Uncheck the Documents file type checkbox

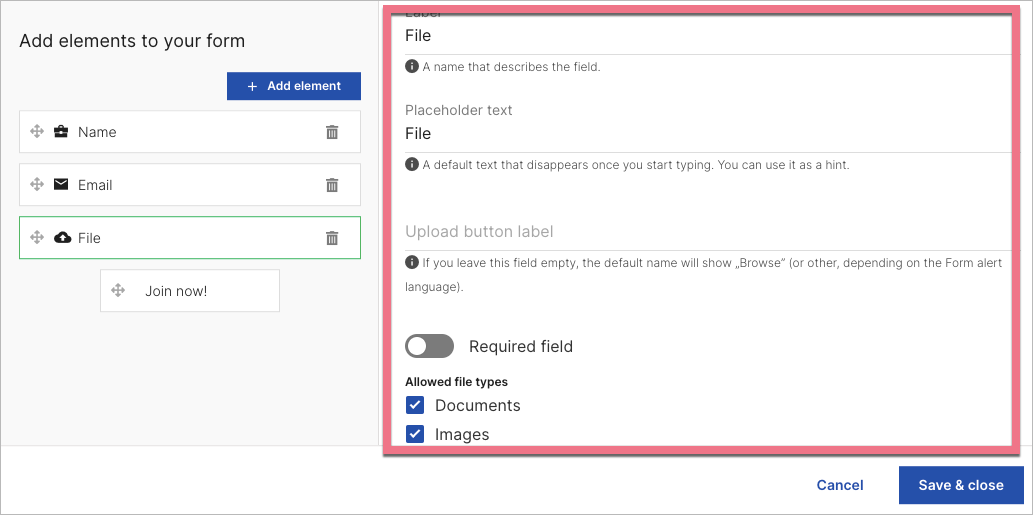click(x=415, y=405)
